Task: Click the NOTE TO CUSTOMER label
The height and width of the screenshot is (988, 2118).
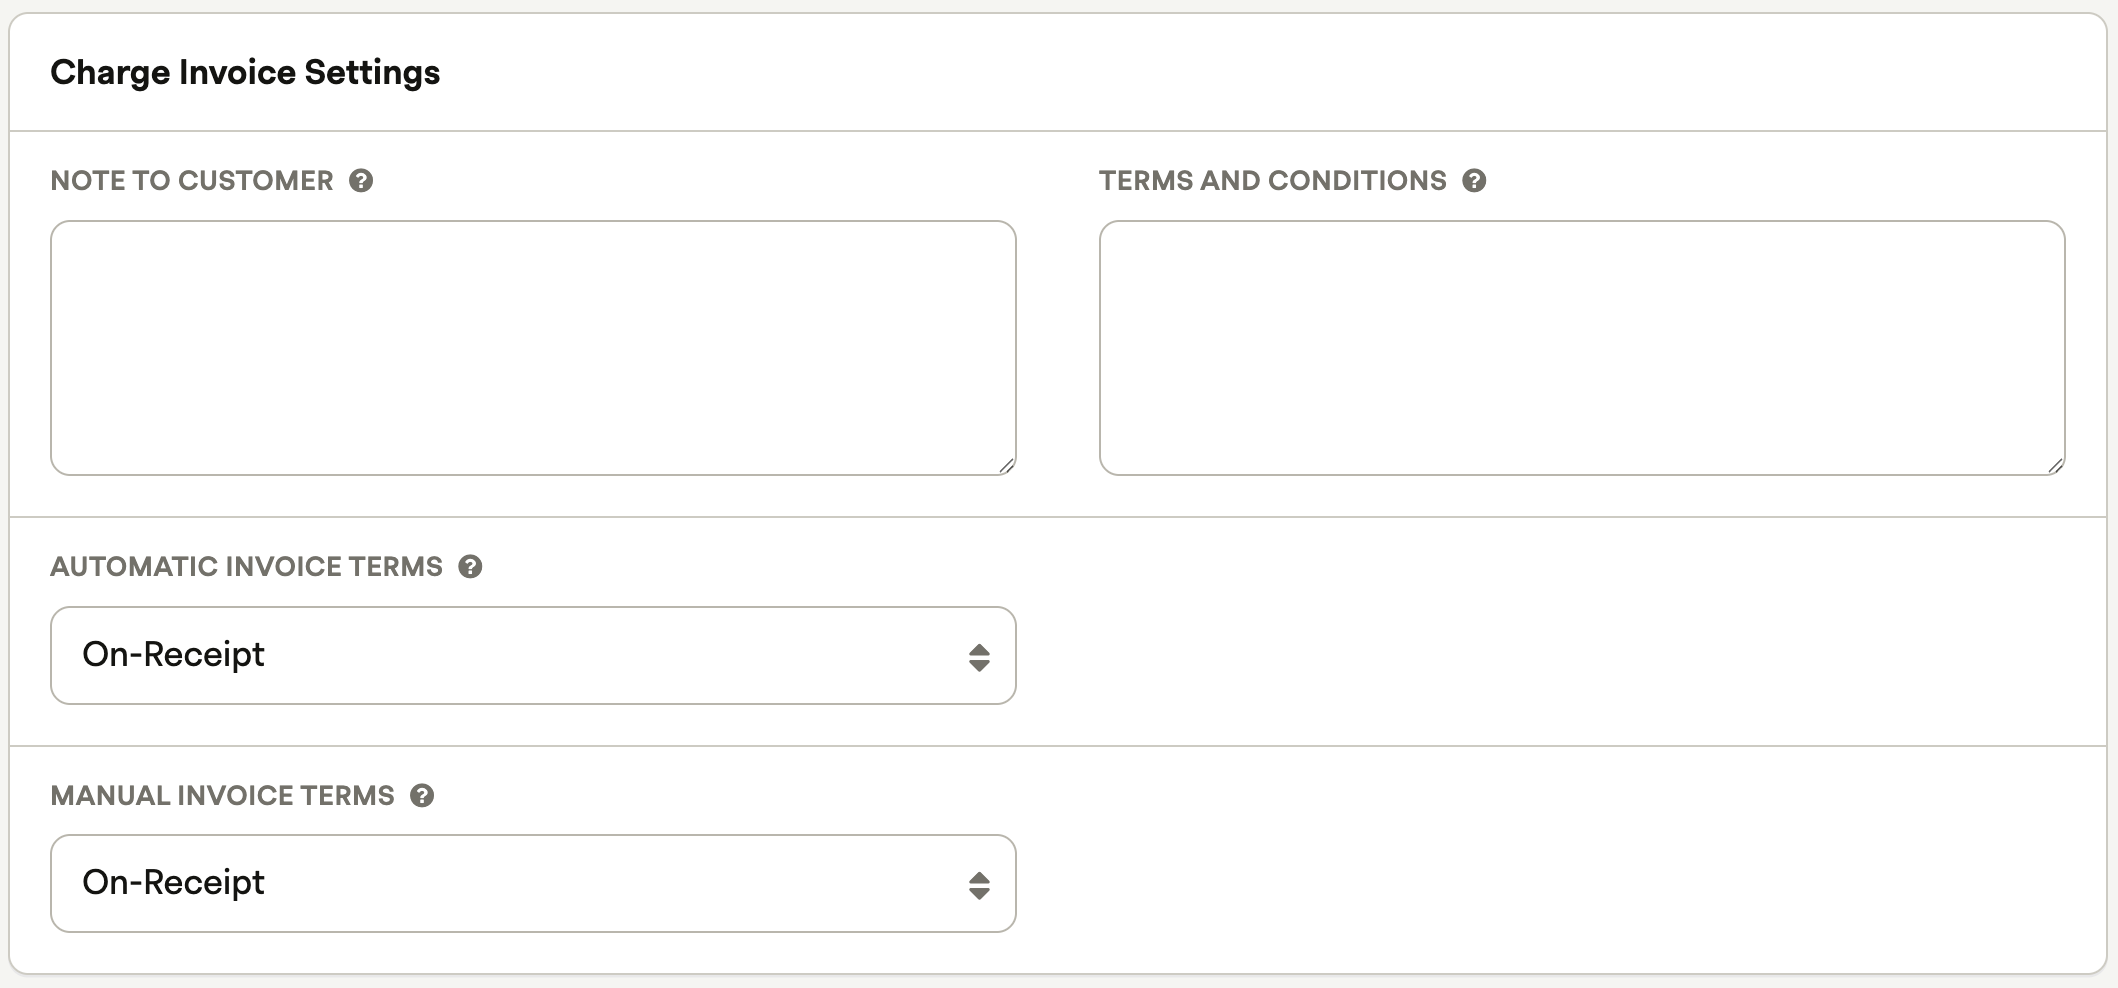Action: pyautogui.click(x=192, y=181)
